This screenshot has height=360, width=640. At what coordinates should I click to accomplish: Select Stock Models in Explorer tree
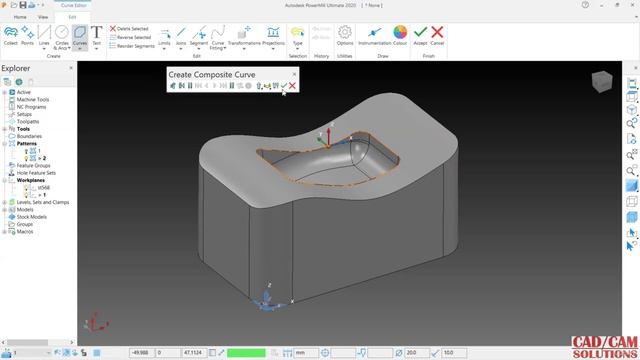click(31, 217)
